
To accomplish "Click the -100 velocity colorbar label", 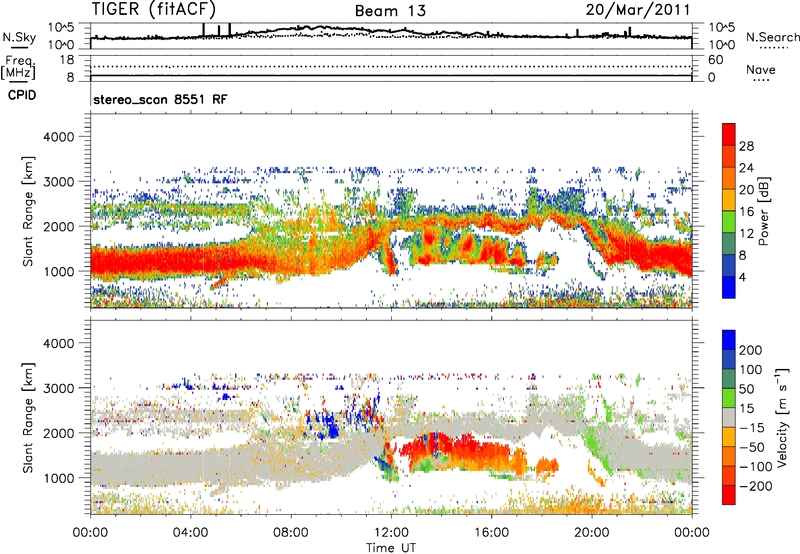I will point(755,467).
